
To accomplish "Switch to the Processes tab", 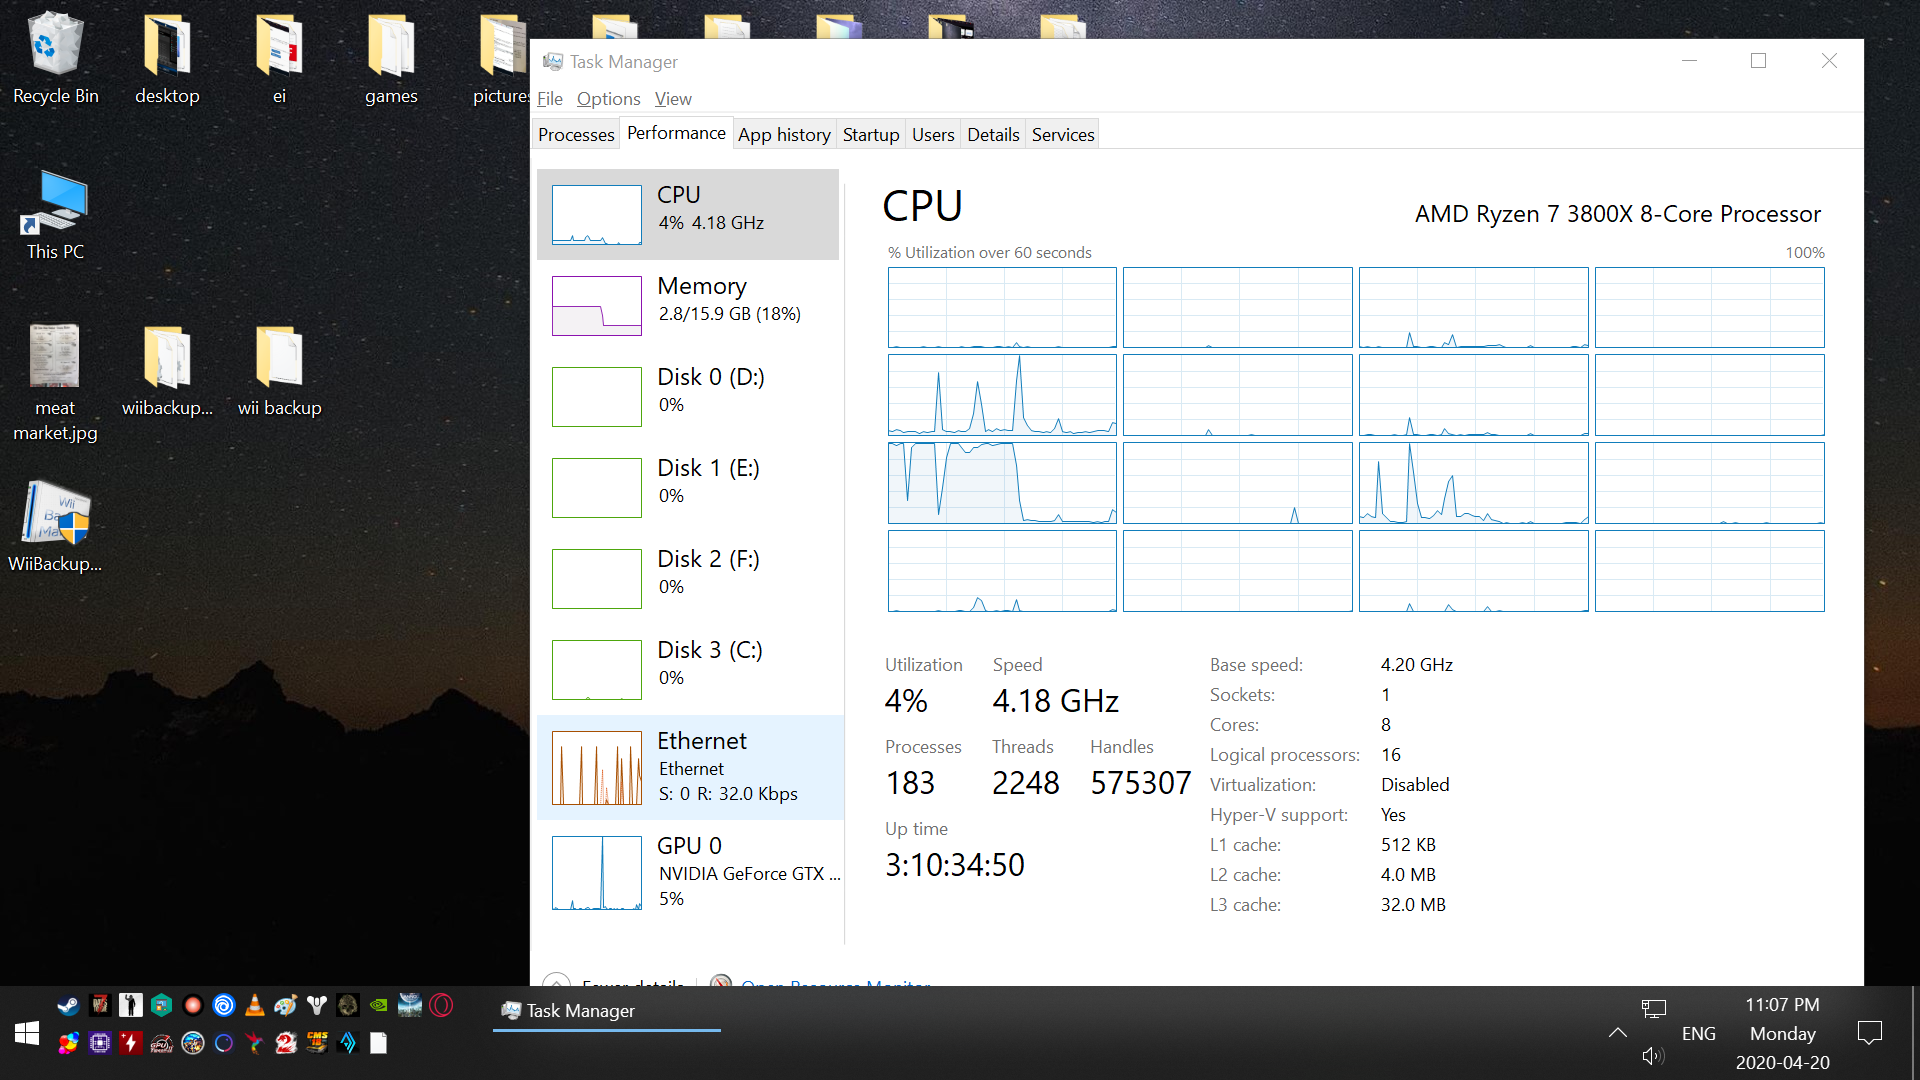I will tap(576, 135).
